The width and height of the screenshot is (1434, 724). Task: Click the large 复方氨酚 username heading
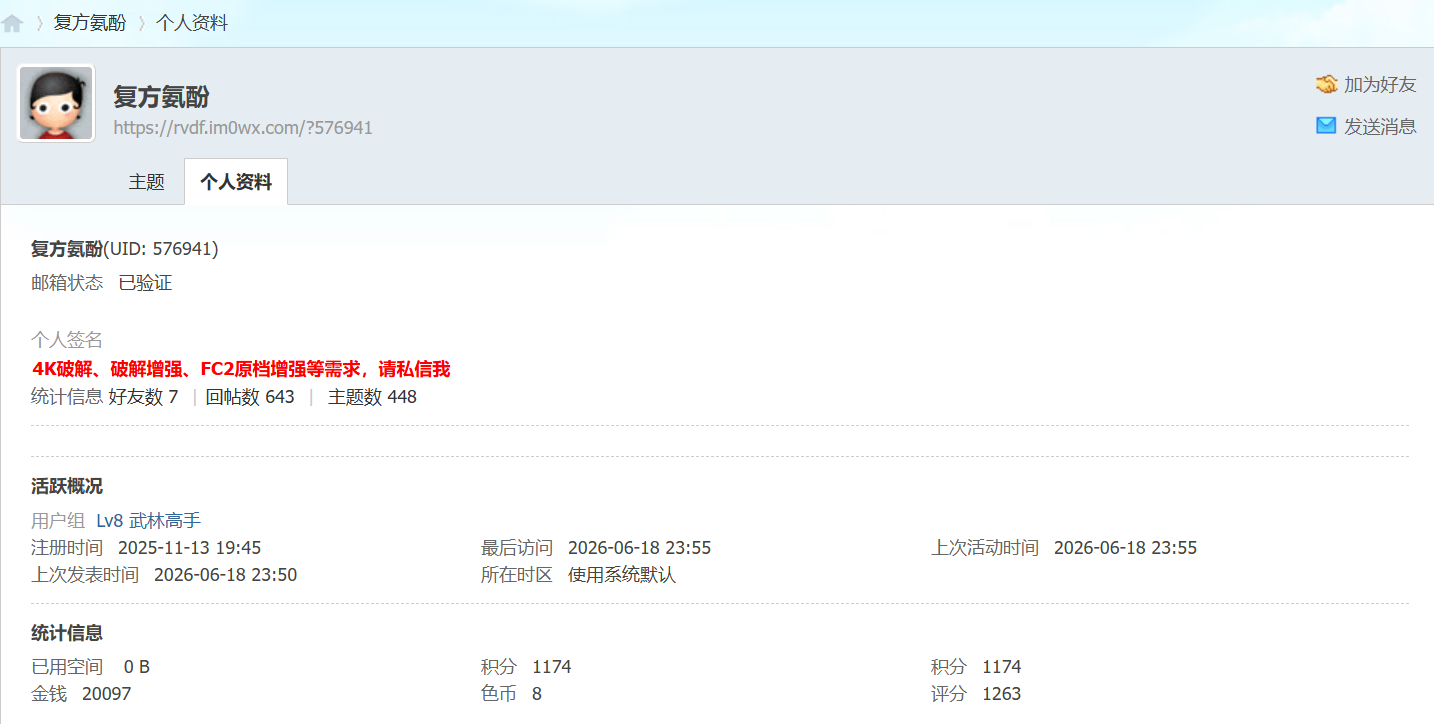pyautogui.click(x=161, y=97)
